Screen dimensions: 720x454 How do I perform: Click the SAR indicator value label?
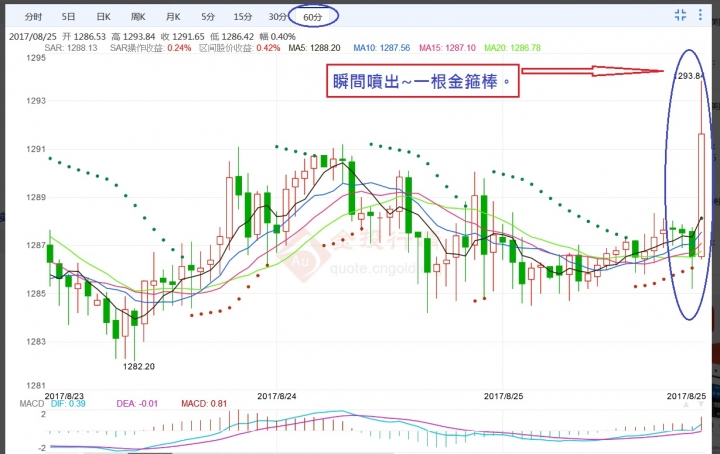click(71, 48)
